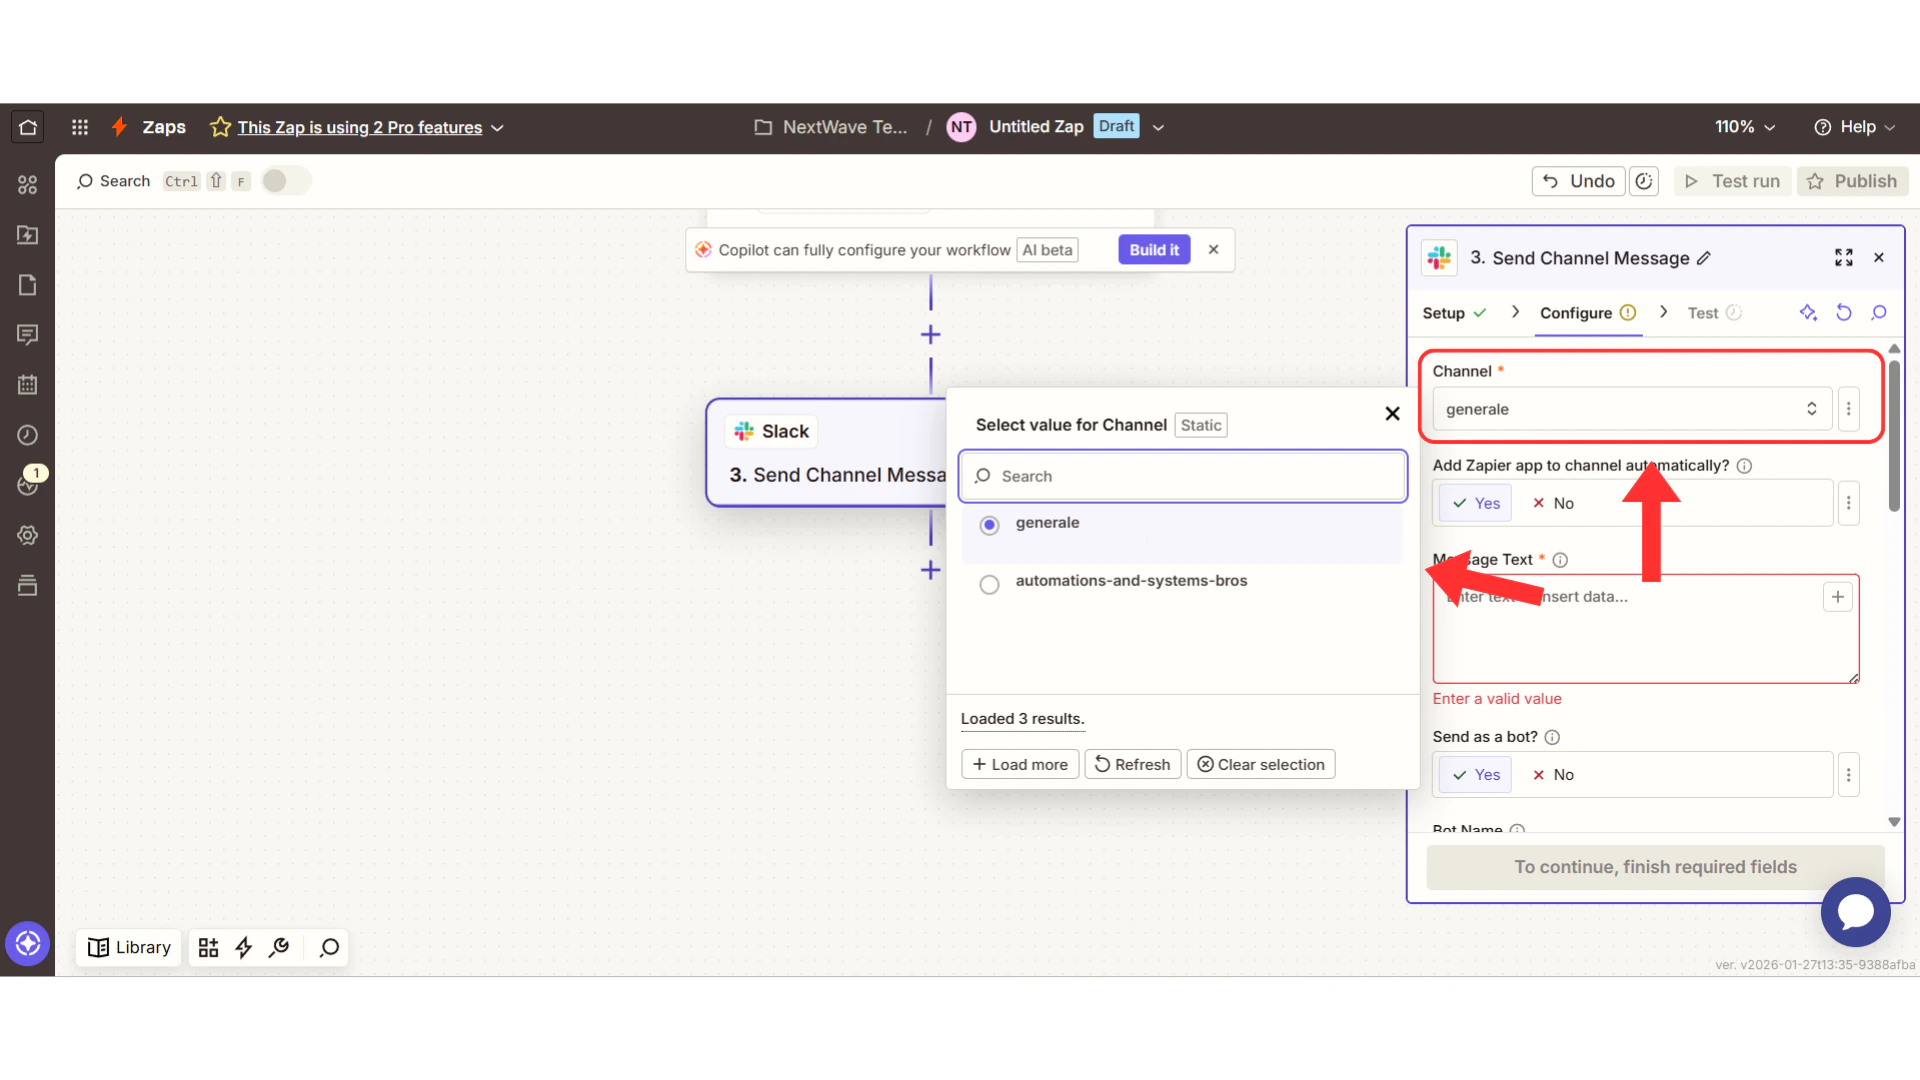Click the Load more button

(1019, 763)
